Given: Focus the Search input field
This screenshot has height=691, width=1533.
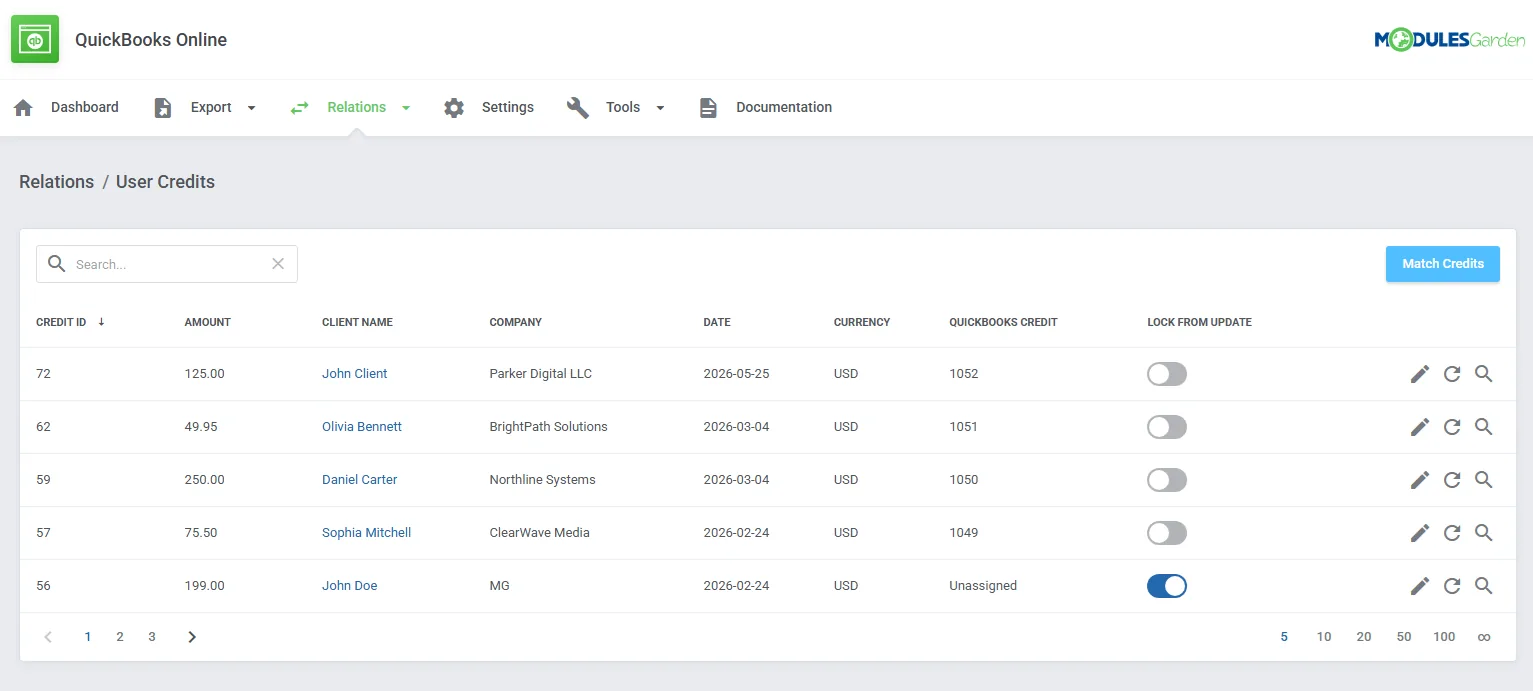Looking at the screenshot, I should (167, 264).
